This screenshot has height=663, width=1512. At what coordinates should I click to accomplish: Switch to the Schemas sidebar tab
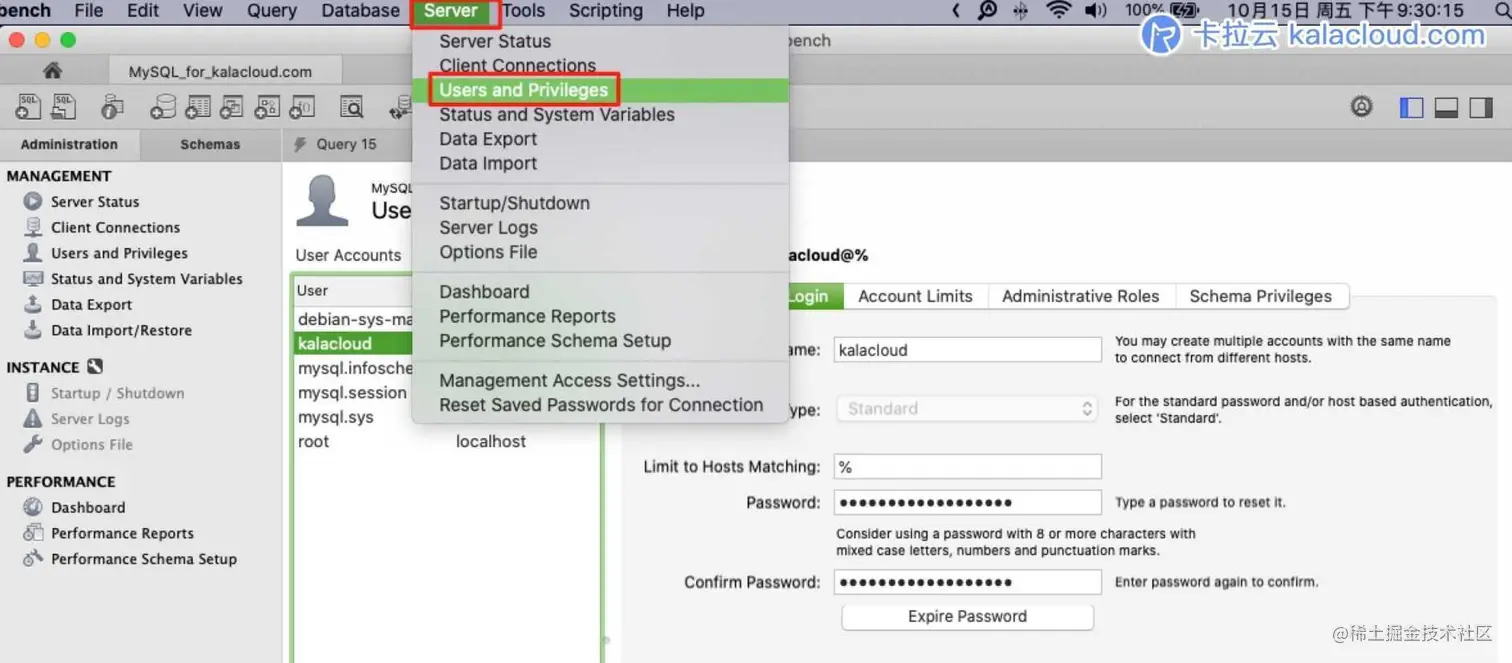[210, 144]
